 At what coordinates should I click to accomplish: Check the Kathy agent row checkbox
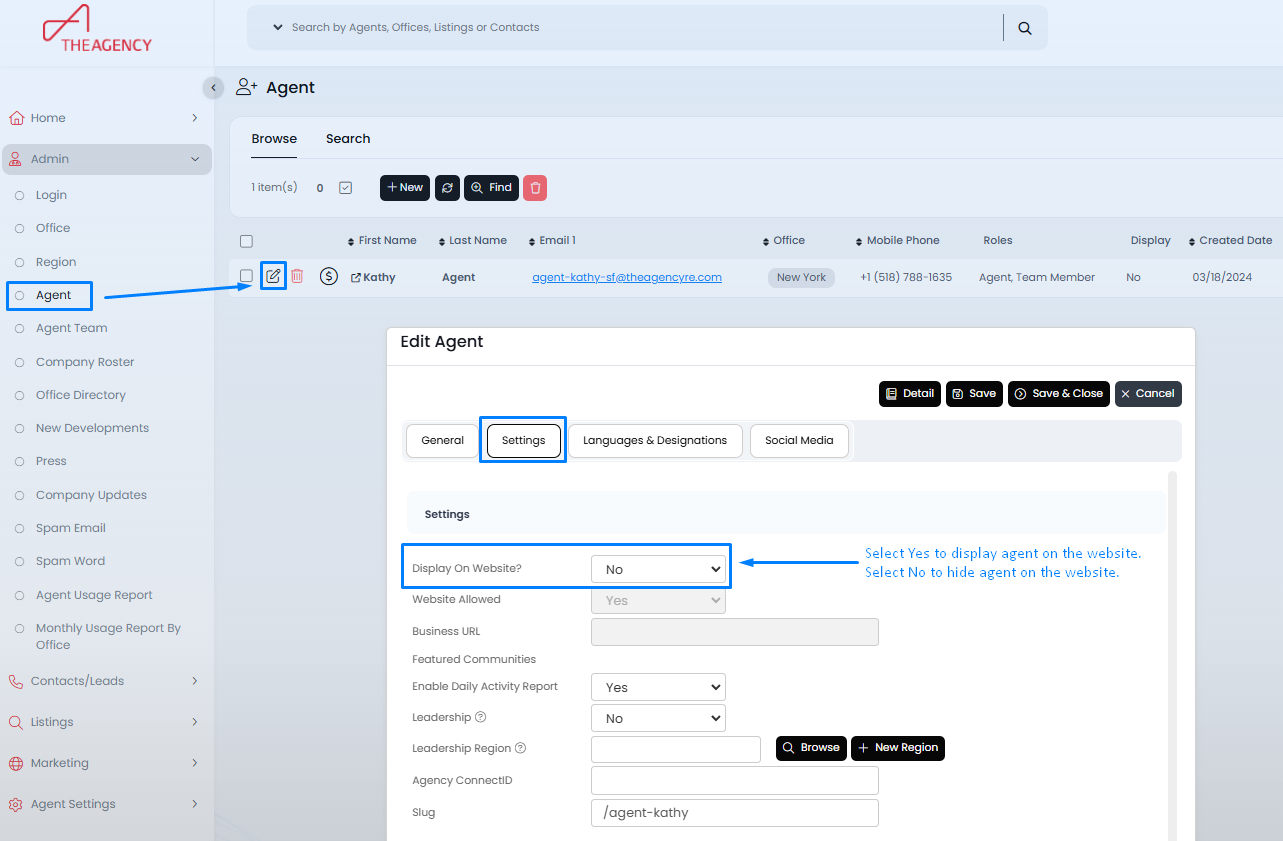[x=246, y=276]
